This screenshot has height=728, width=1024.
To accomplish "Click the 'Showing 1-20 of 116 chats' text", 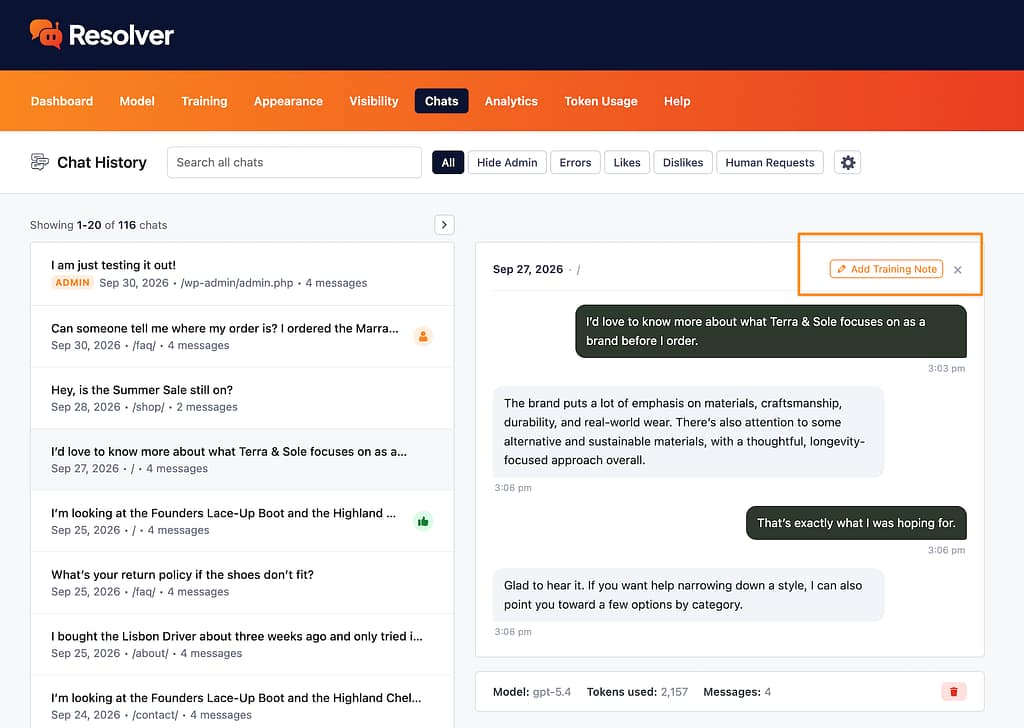I will [x=99, y=225].
